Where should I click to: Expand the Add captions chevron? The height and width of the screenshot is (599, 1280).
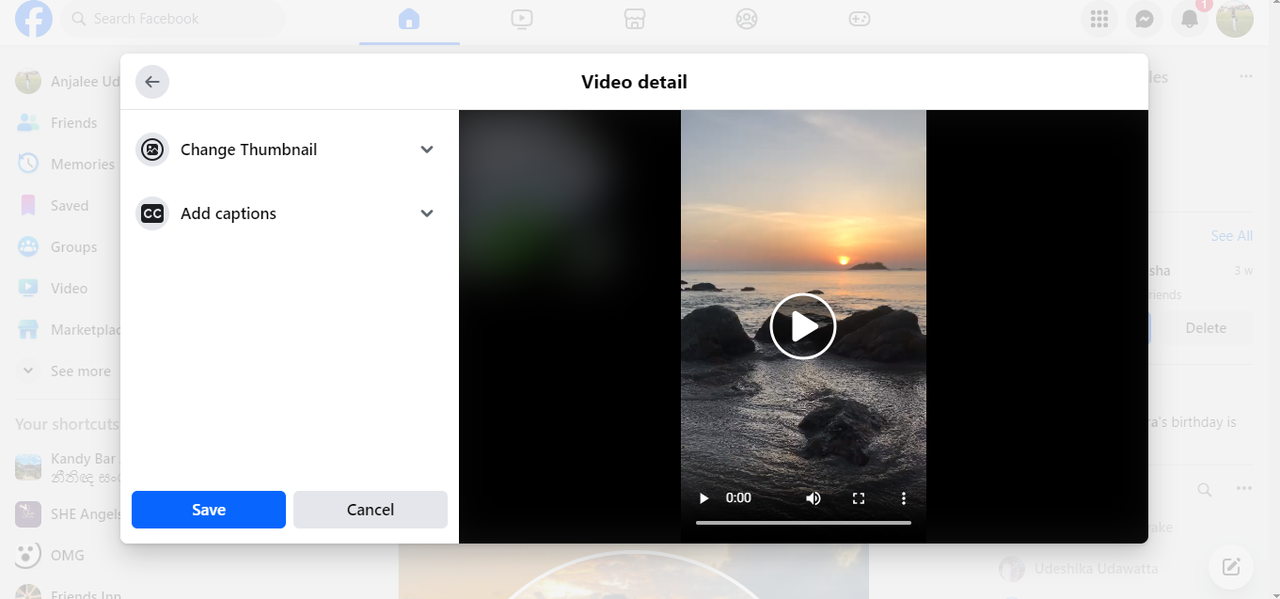tap(427, 213)
